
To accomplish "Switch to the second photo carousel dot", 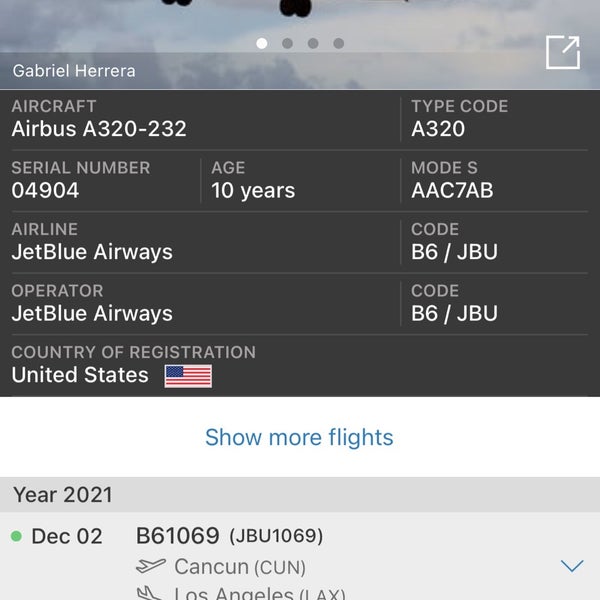I will pos(288,43).
